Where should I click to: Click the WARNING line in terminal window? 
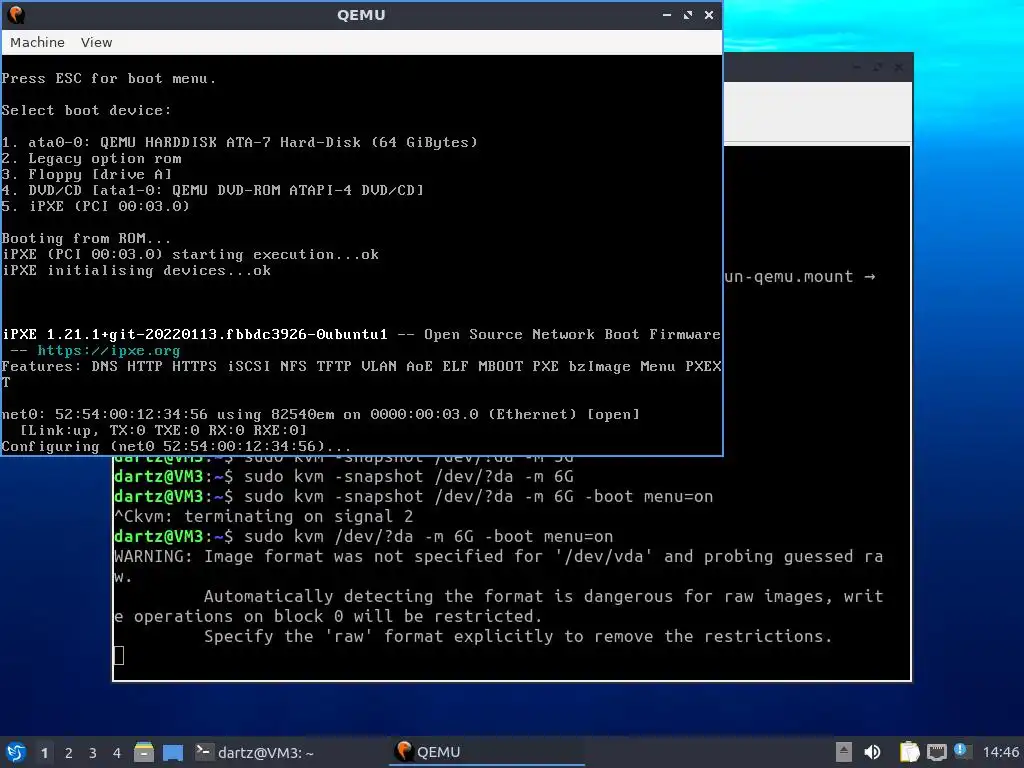click(x=498, y=556)
